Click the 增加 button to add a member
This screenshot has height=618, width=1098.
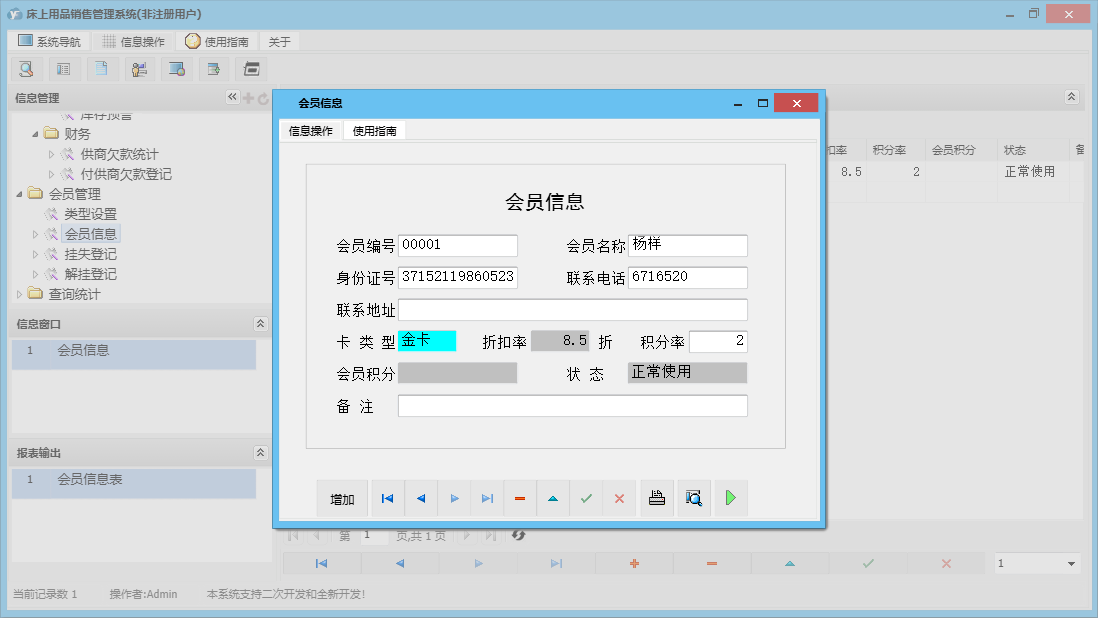[341, 497]
